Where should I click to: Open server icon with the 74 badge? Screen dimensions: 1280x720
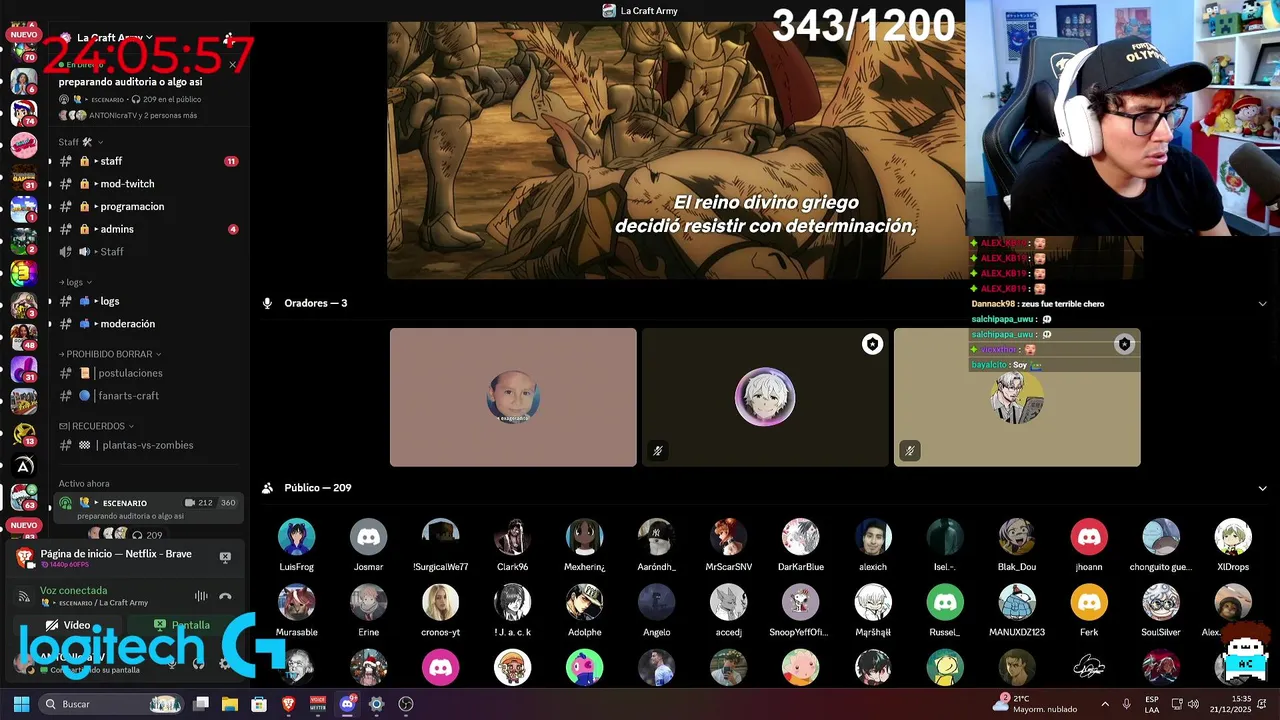[x=24, y=112]
